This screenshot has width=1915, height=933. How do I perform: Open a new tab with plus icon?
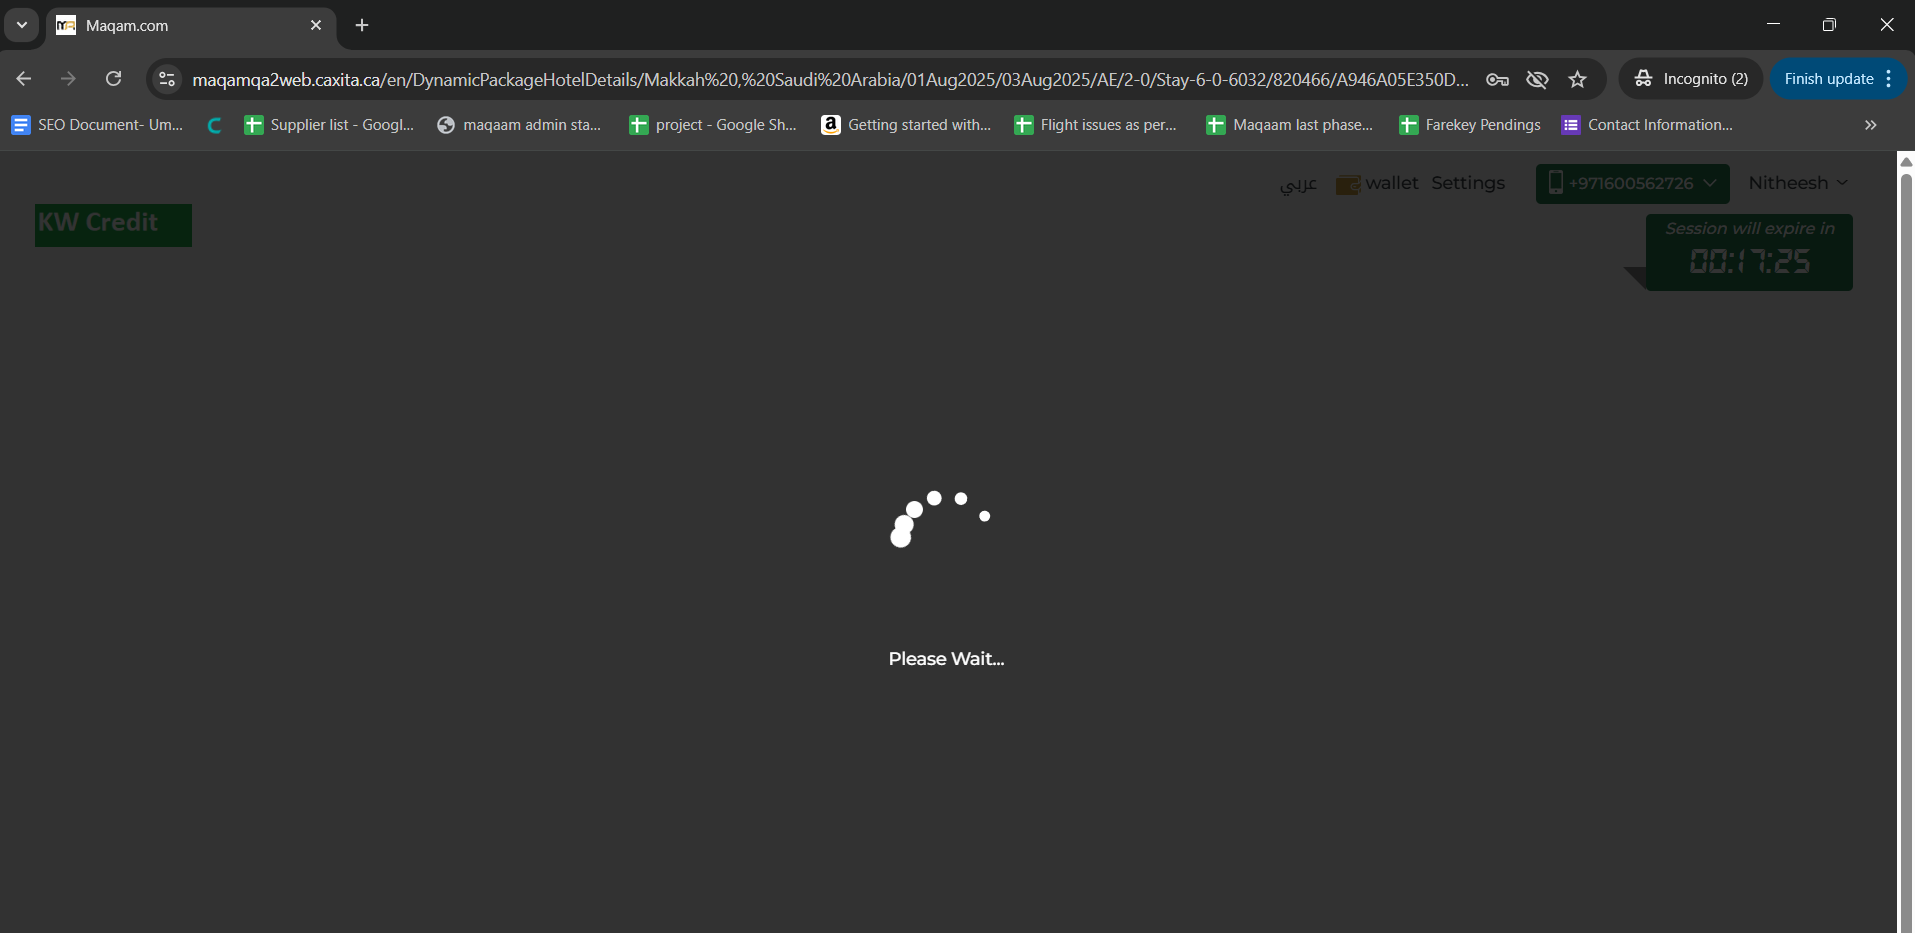point(362,25)
